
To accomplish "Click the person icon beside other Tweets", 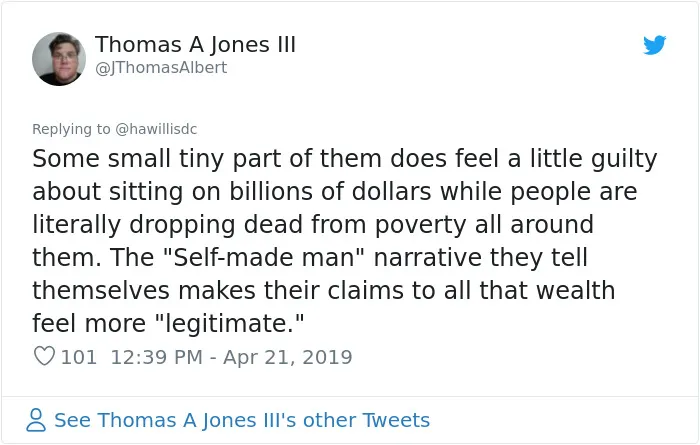I will [36, 420].
